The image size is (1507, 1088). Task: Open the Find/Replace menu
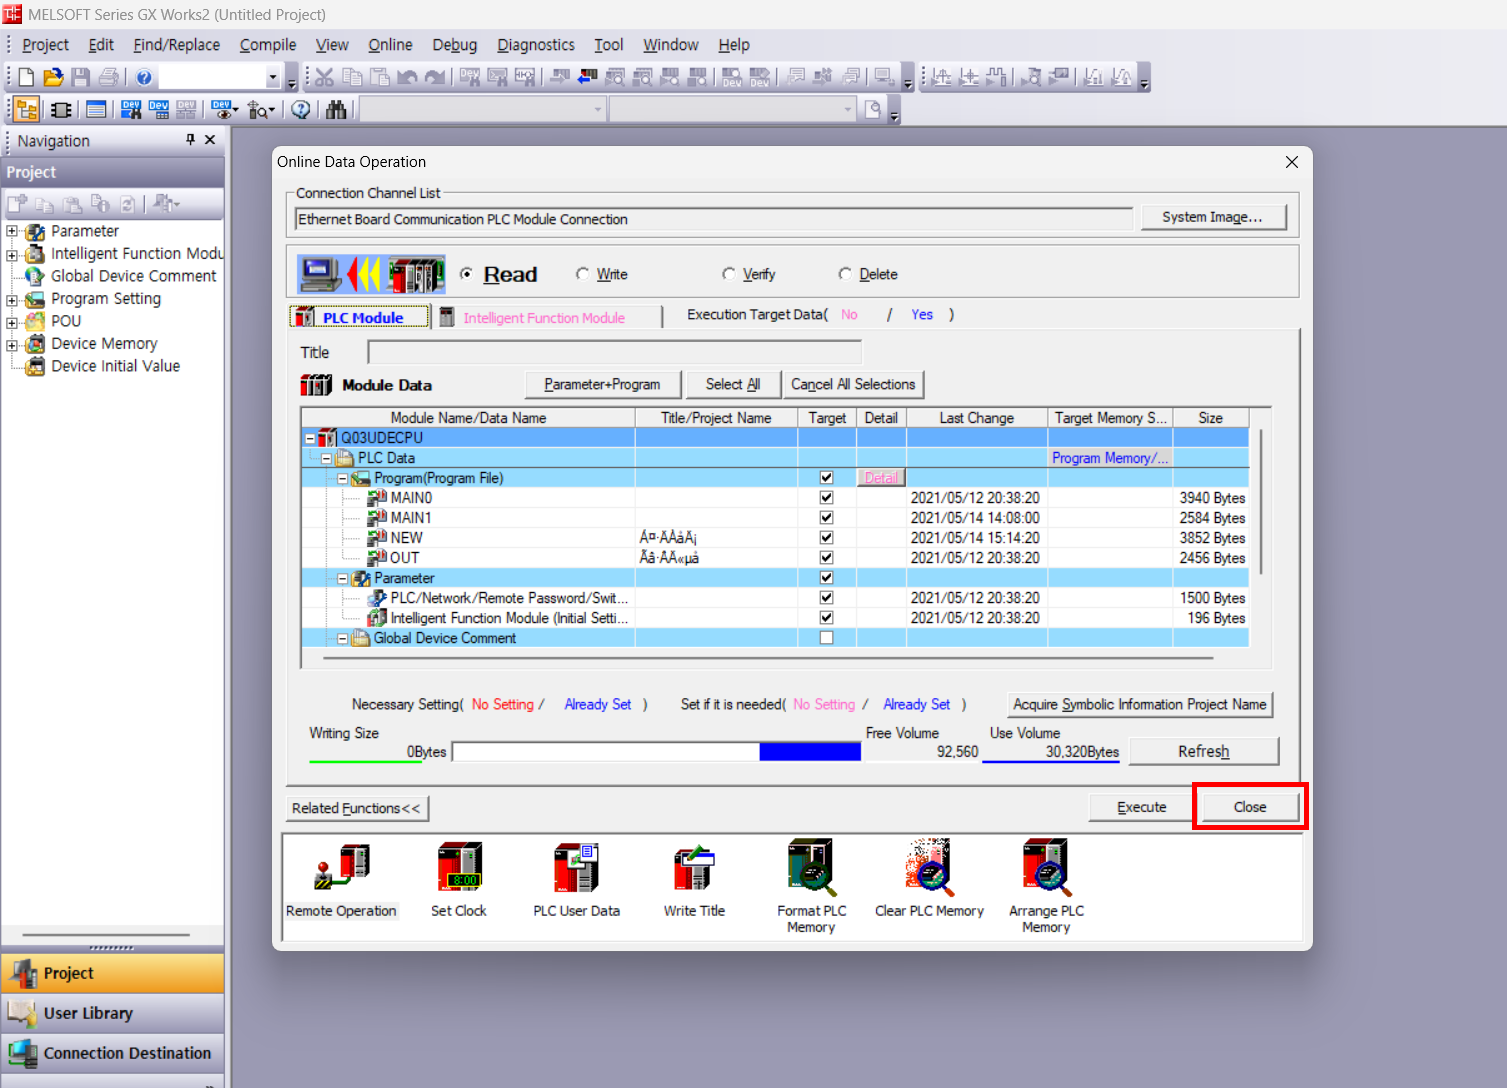176,45
